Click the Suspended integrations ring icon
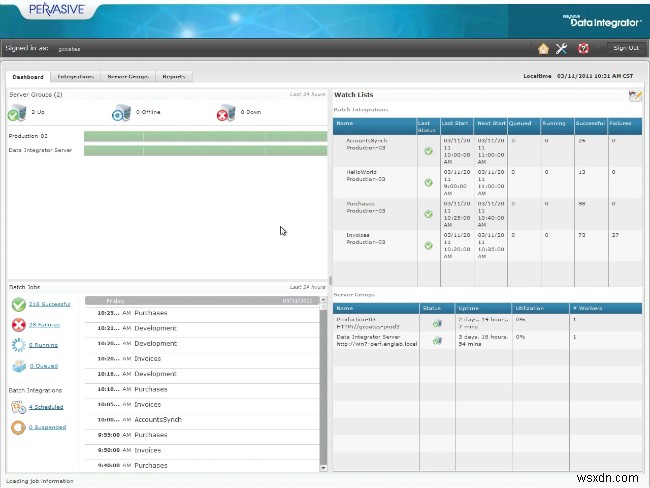Screen dimensions: 650x488 [x=18, y=427]
